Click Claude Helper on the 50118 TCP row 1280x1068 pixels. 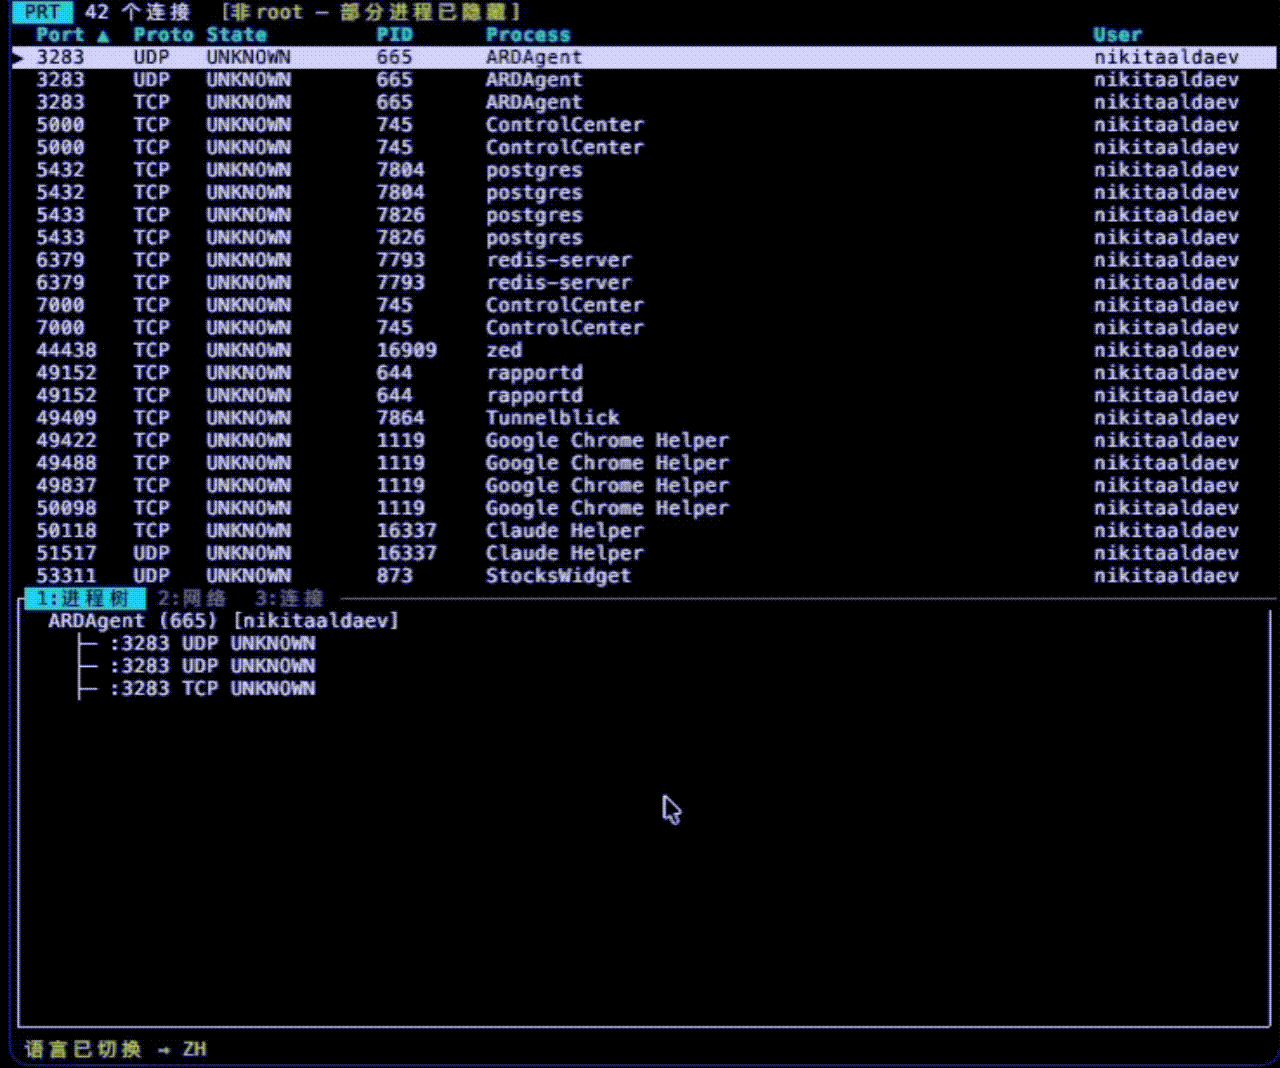(564, 531)
